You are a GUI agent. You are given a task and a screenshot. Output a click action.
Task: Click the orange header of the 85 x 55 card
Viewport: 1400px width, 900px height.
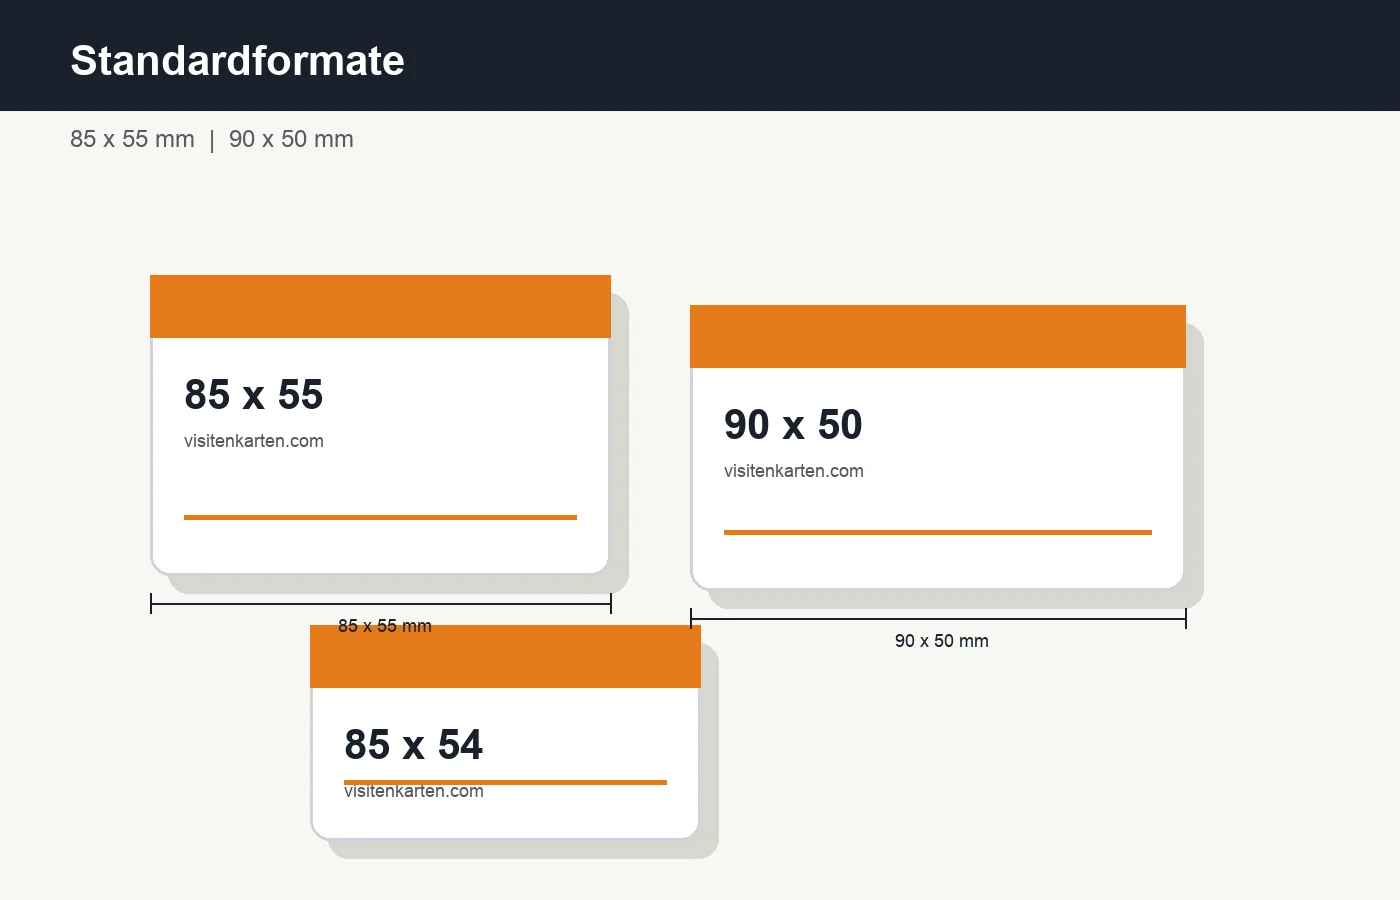380,306
